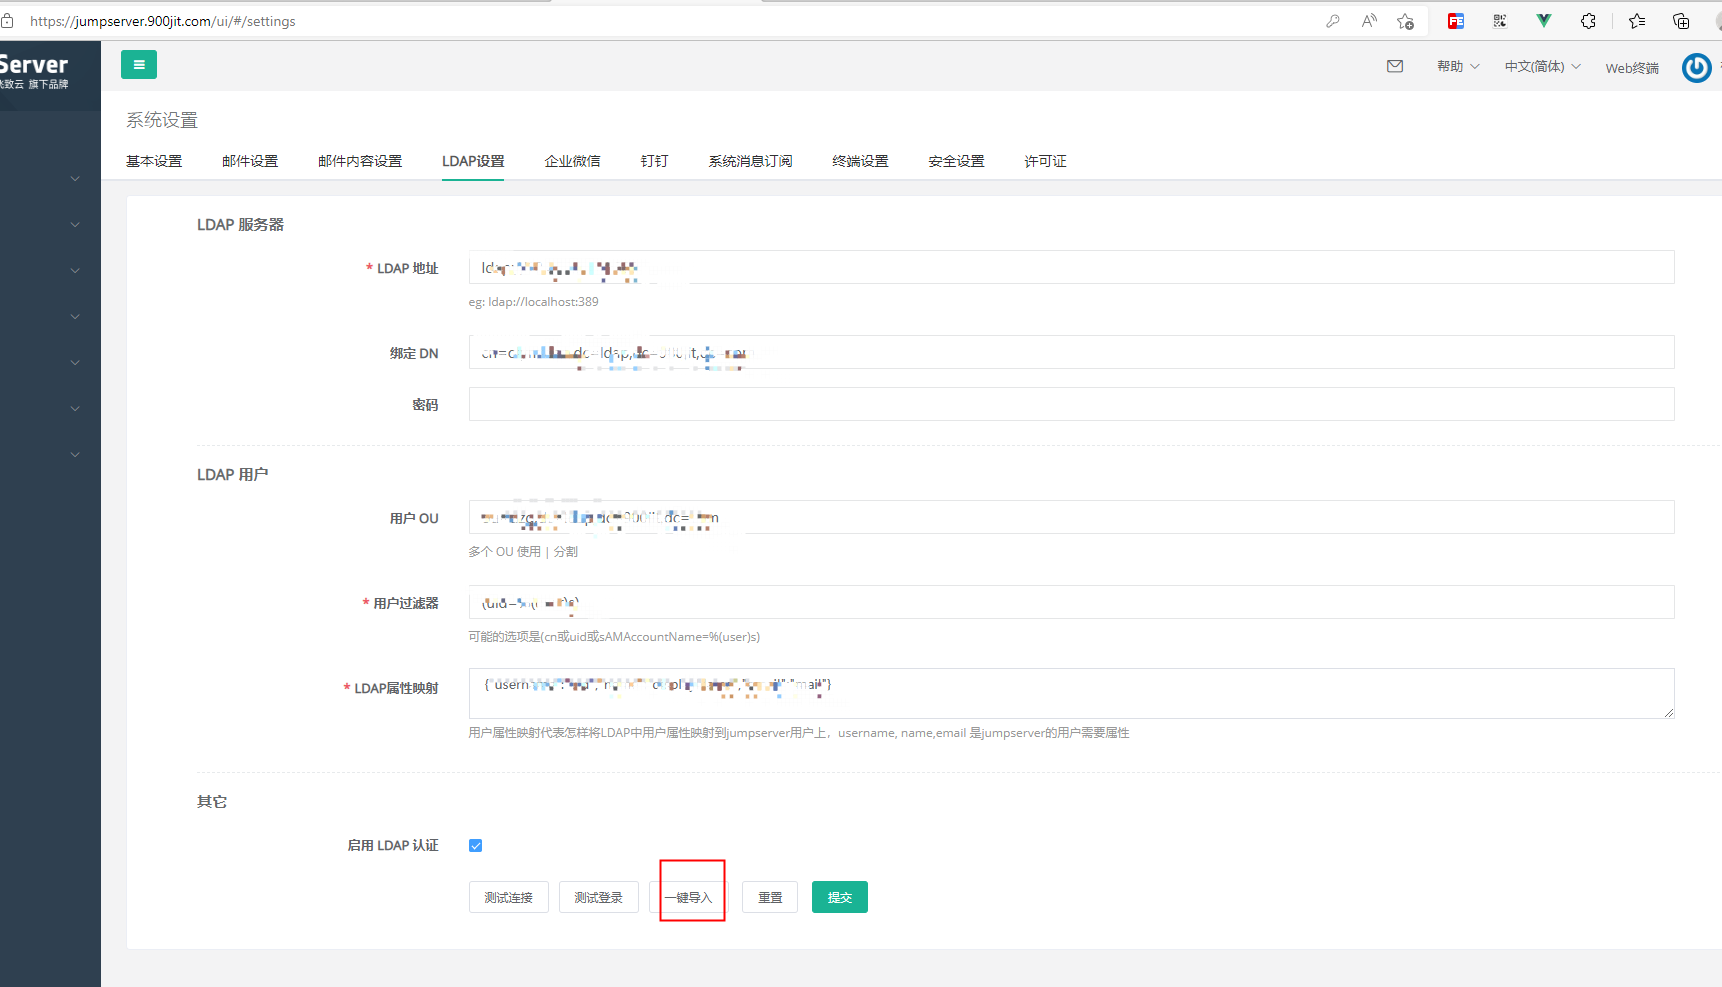Open the 帮助 help dropdown
The width and height of the screenshot is (1722, 987).
pyautogui.click(x=1458, y=66)
